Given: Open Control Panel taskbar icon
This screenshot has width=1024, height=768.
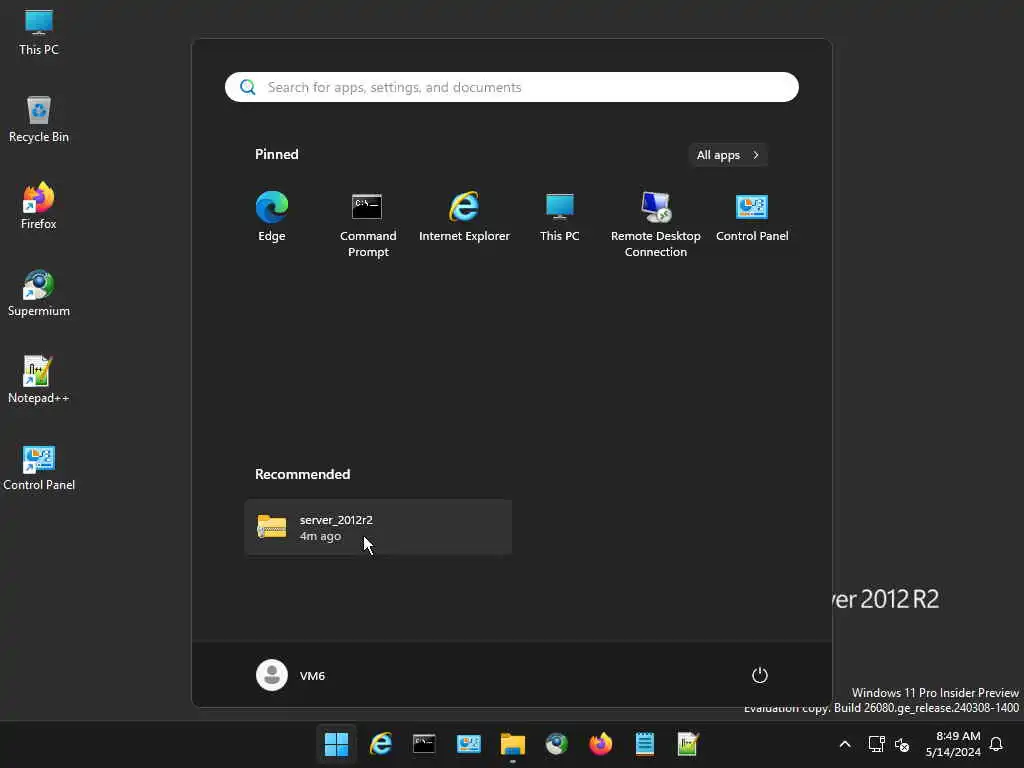Looking at the screenshot, I should tap(469, 744).
